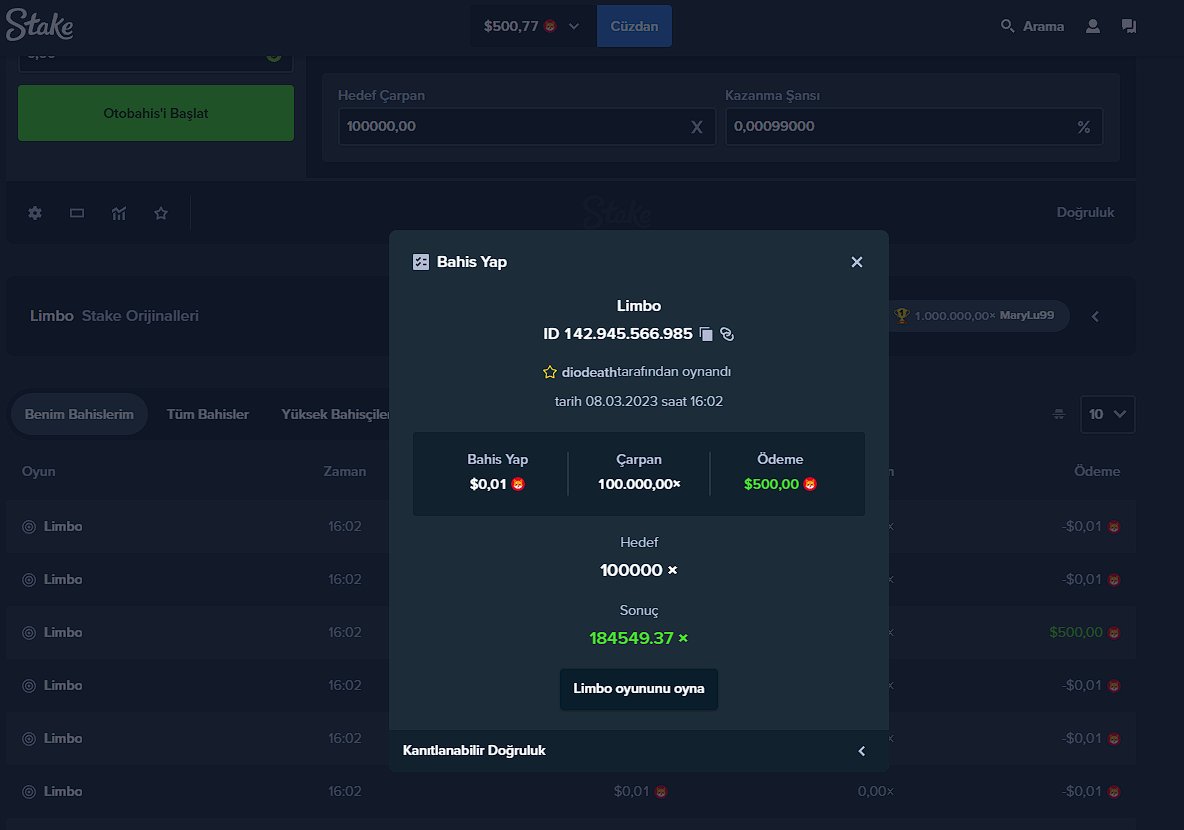Click the MaryLu99 big win badge

(x=979, y=316)
